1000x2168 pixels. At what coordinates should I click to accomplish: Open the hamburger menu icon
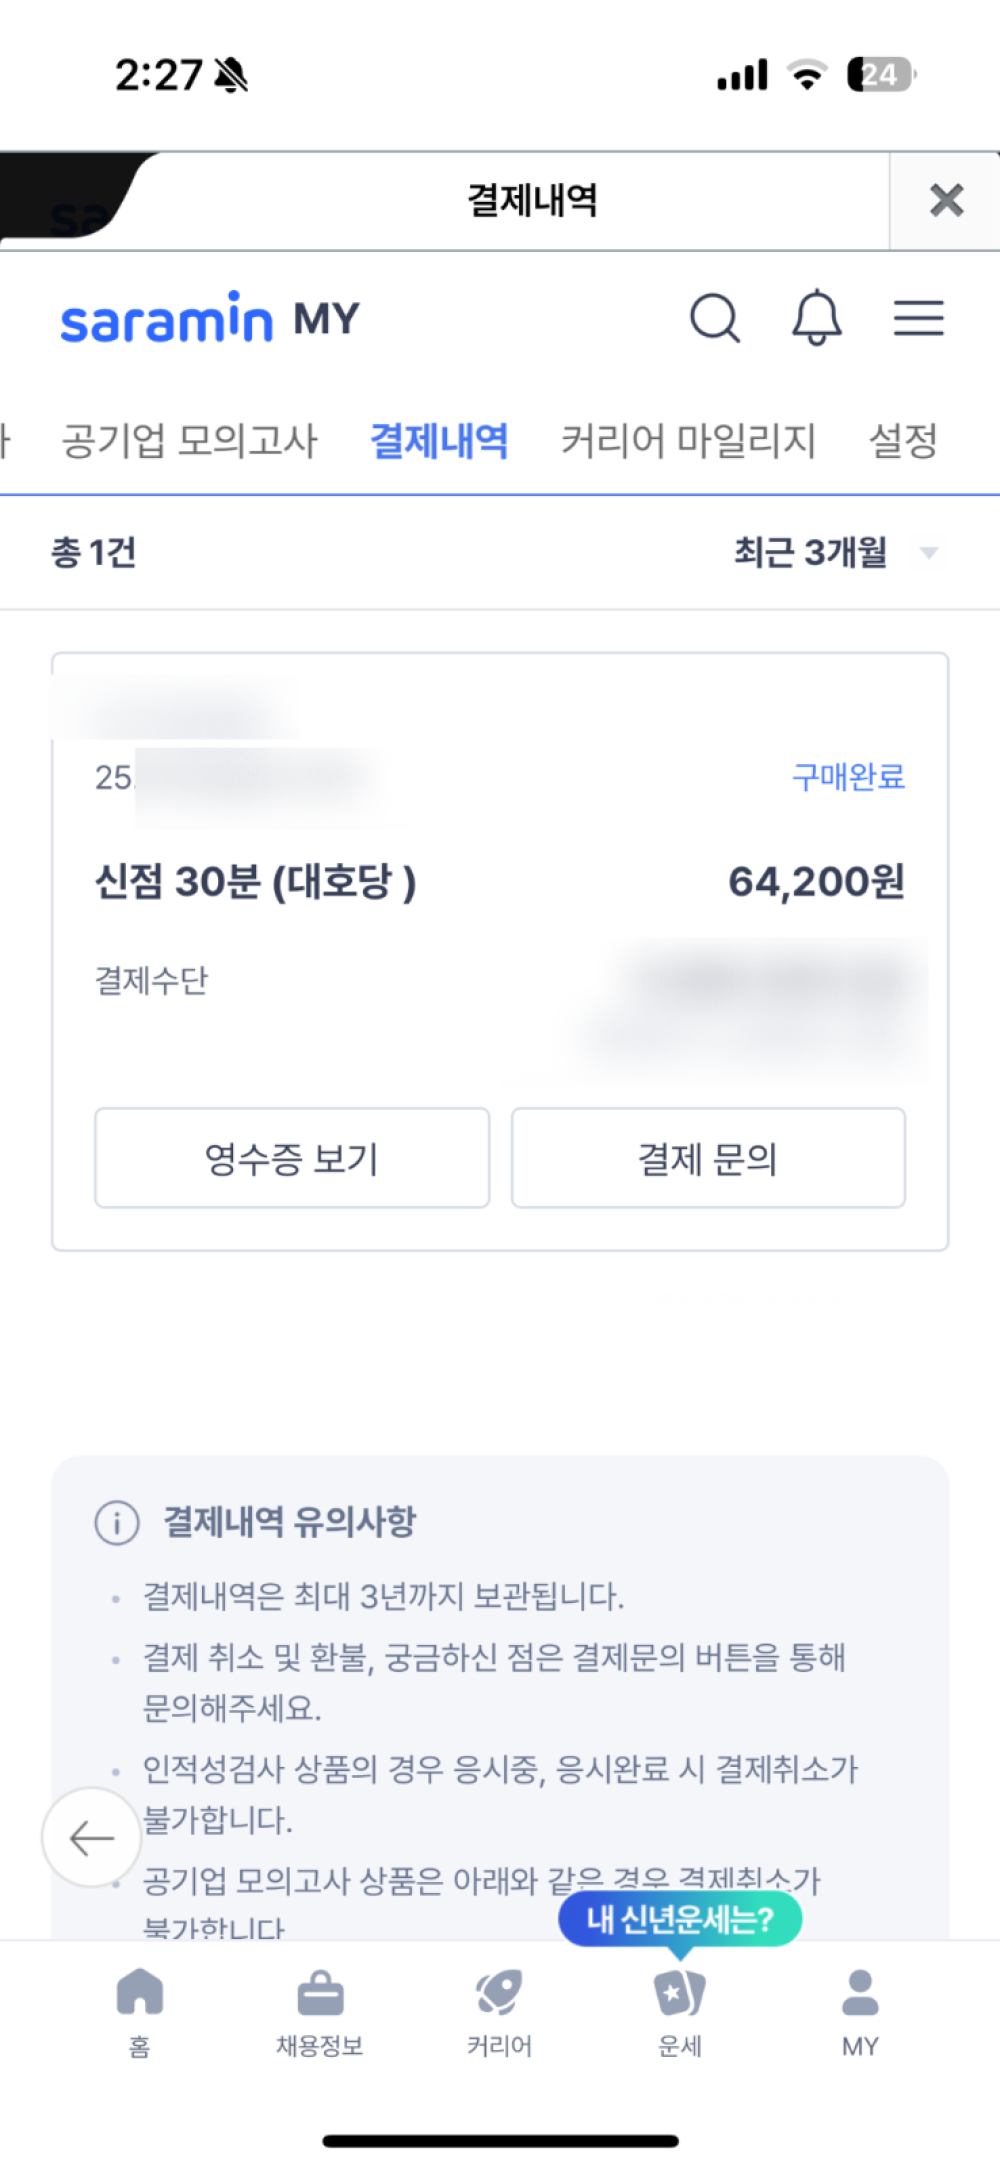point(918,318)
